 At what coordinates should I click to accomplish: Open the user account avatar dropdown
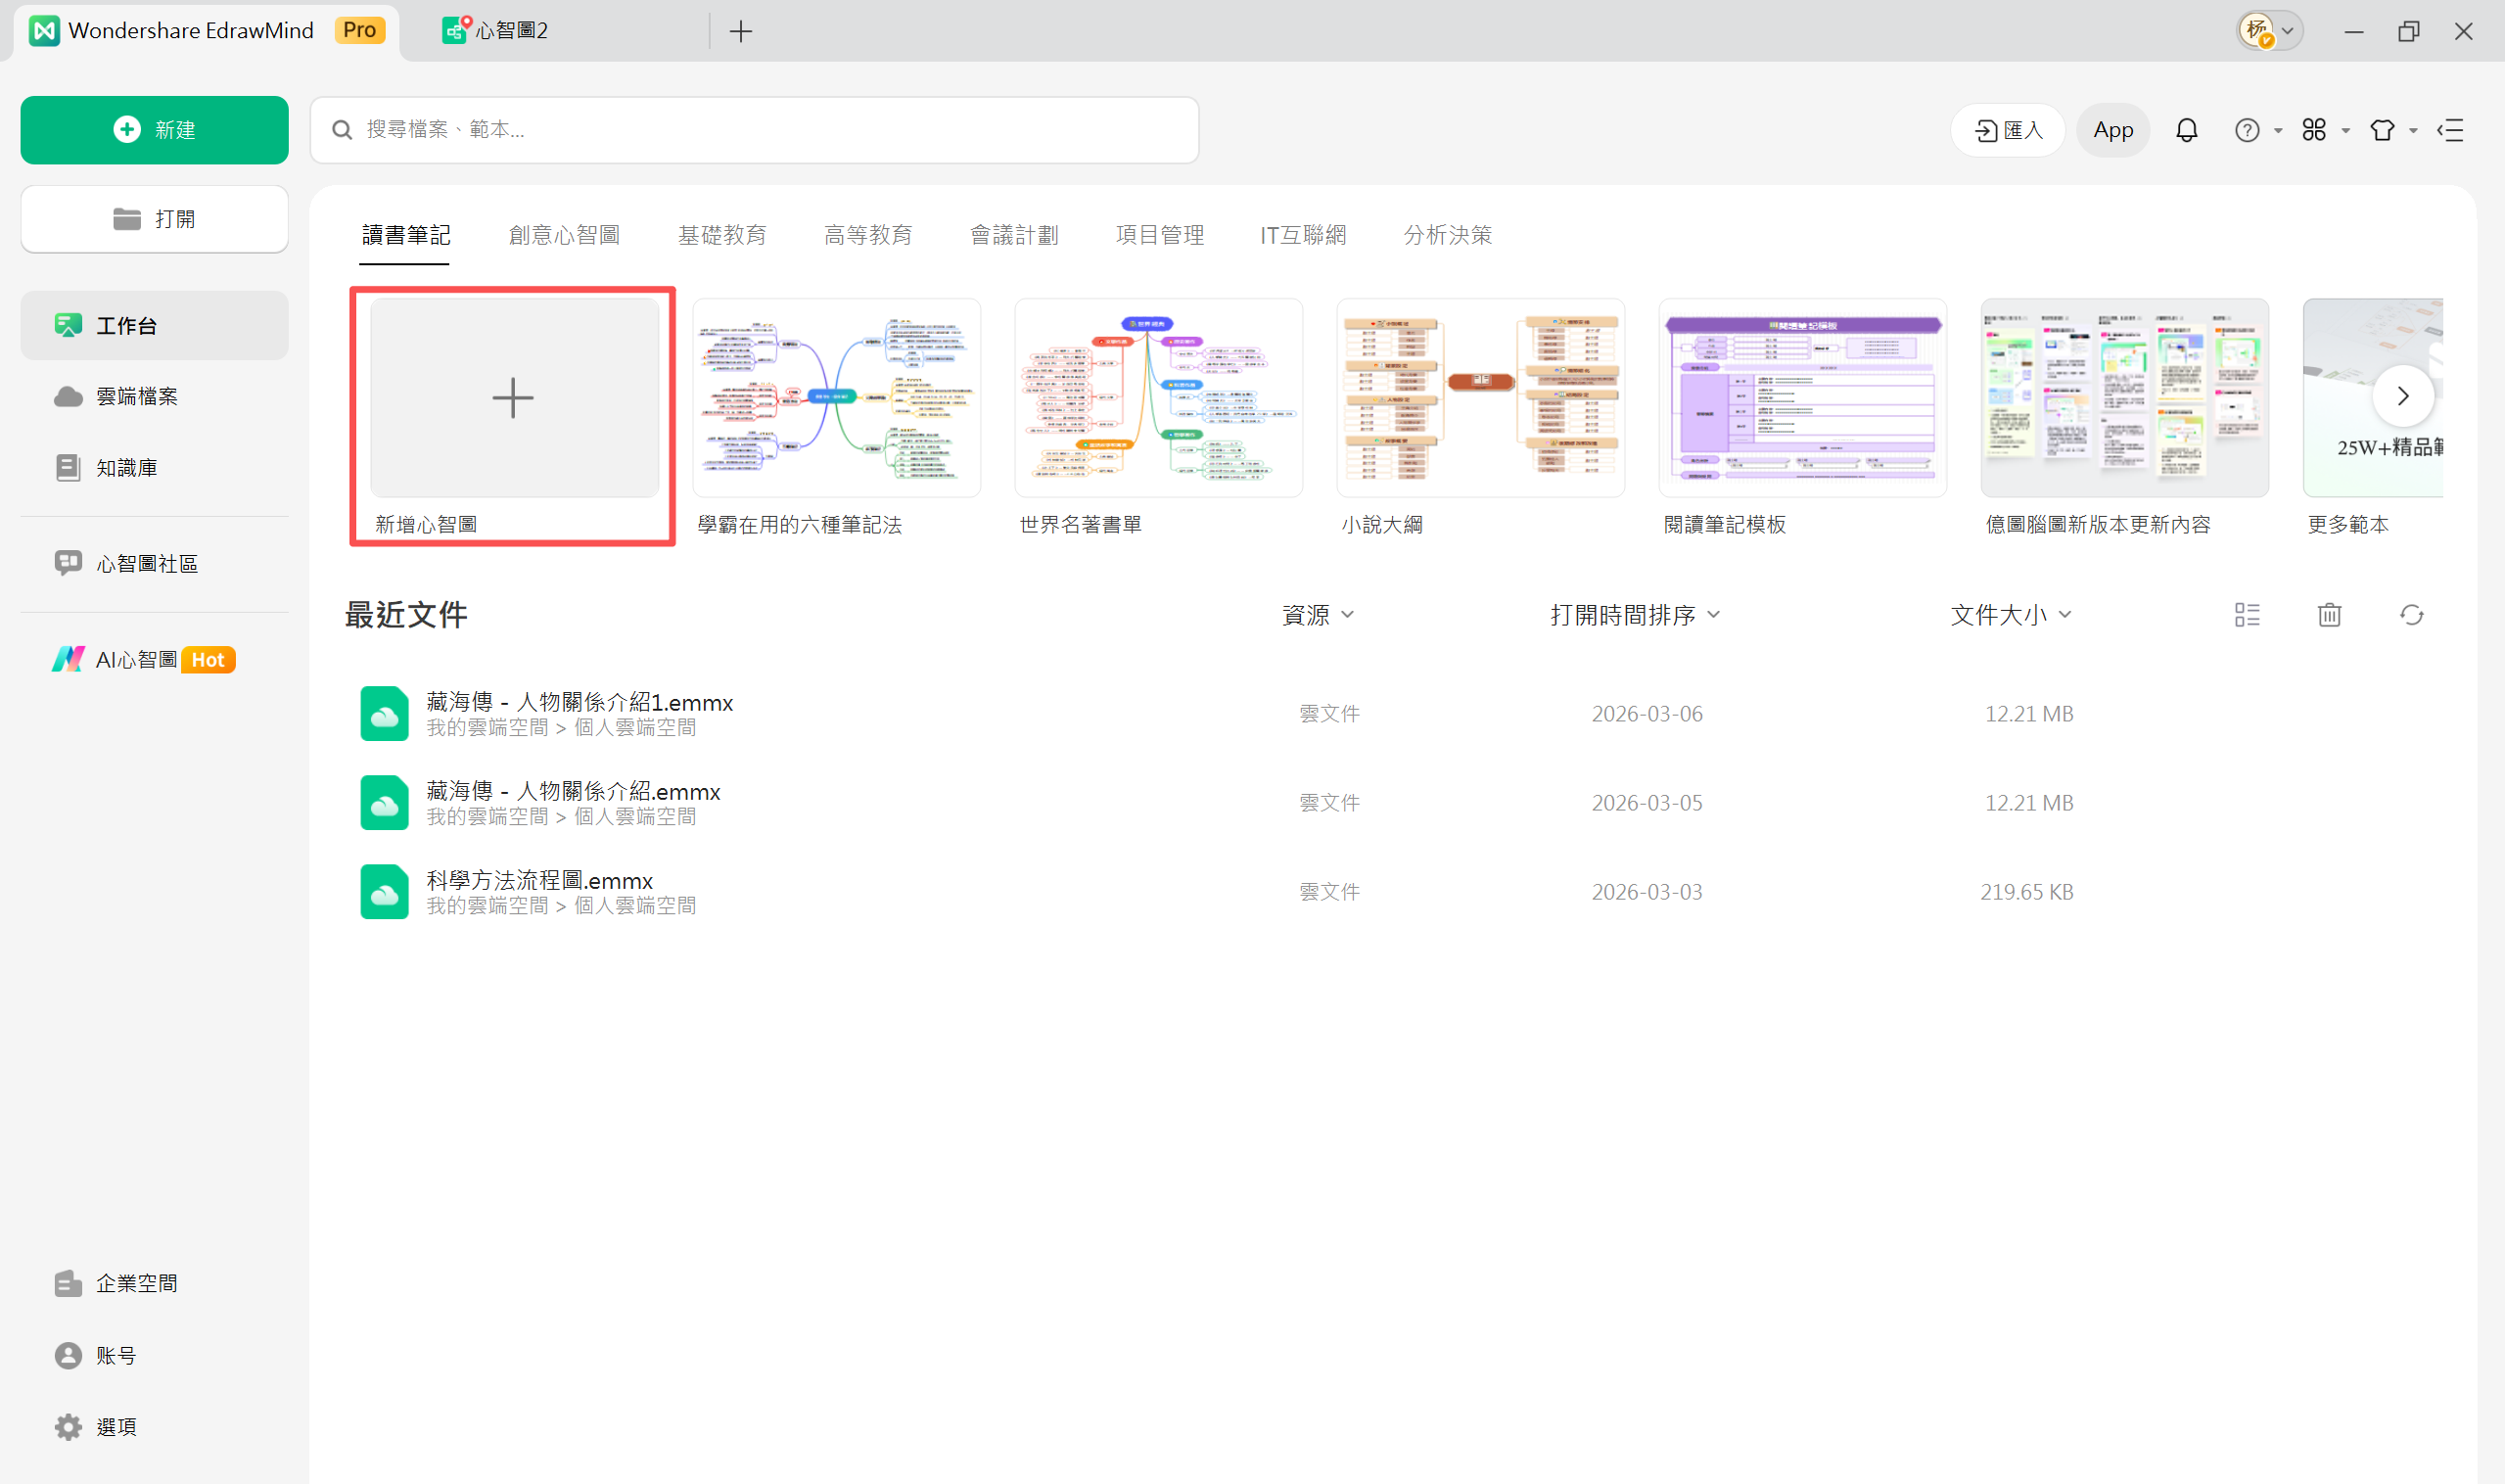click(x=2269, y=31)
